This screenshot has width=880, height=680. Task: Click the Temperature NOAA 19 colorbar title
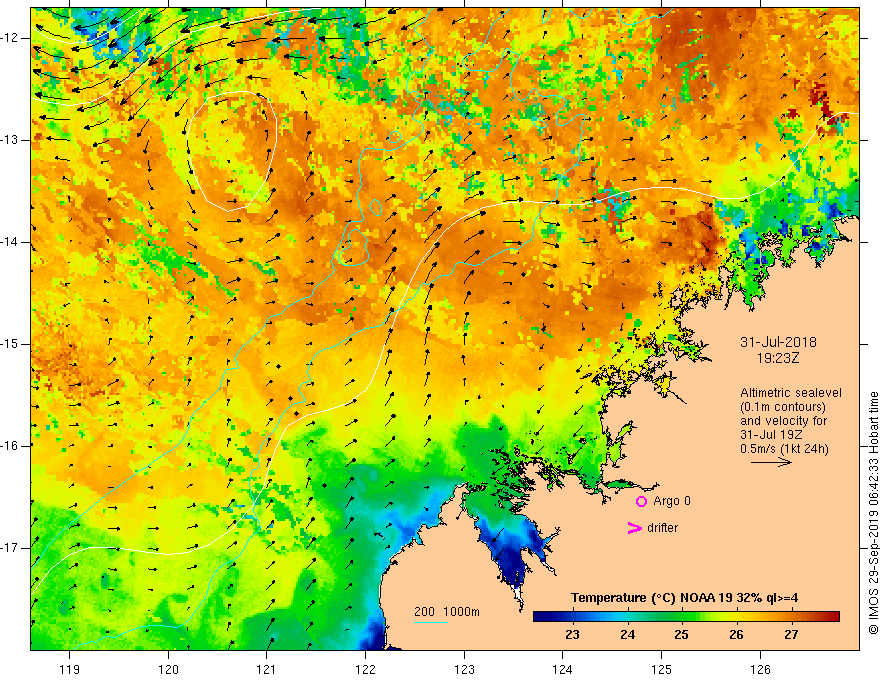(x=684, y=598)
